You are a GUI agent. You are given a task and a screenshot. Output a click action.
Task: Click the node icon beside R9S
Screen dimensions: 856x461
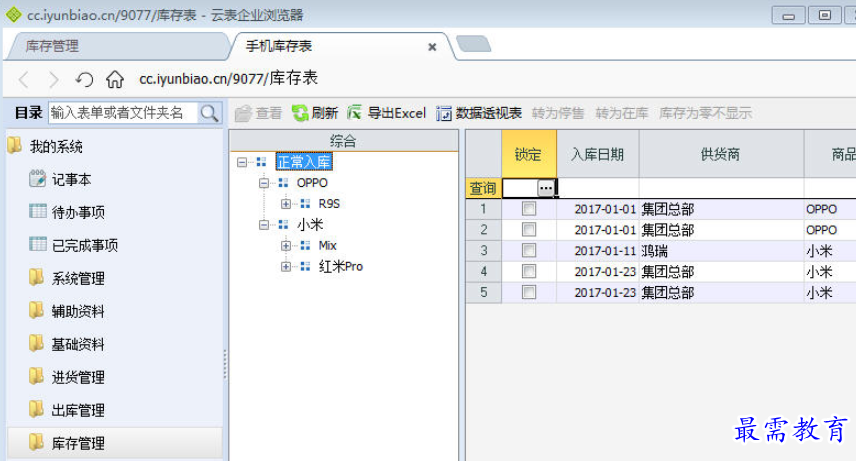click(x=305, y=204)
